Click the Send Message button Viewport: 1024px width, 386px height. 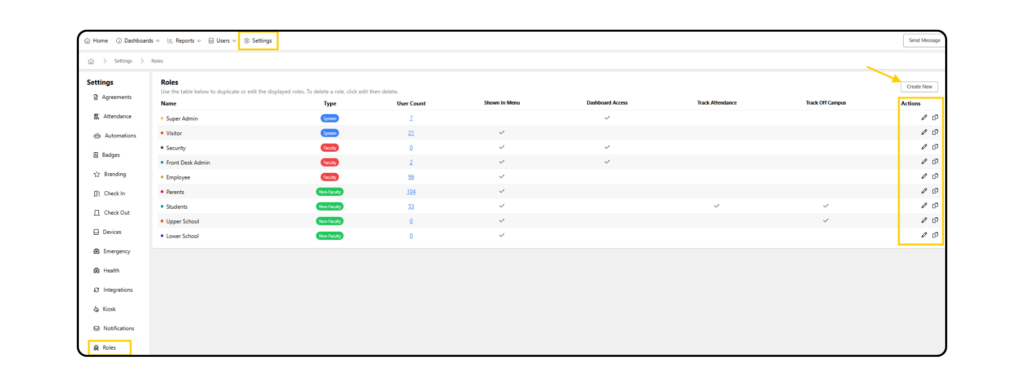(924, 40)
